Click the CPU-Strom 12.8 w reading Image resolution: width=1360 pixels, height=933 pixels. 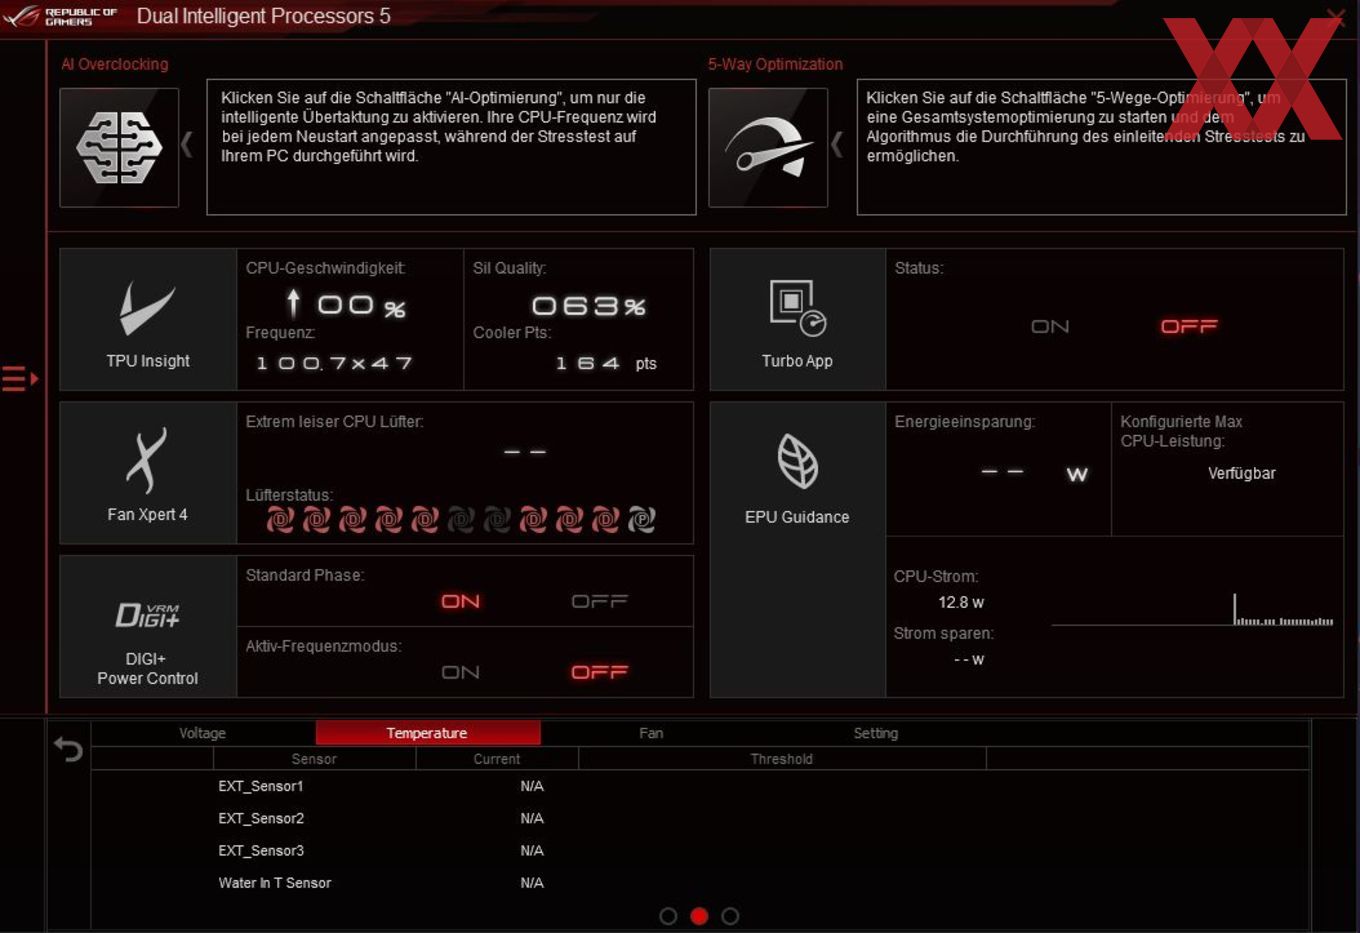961,603
